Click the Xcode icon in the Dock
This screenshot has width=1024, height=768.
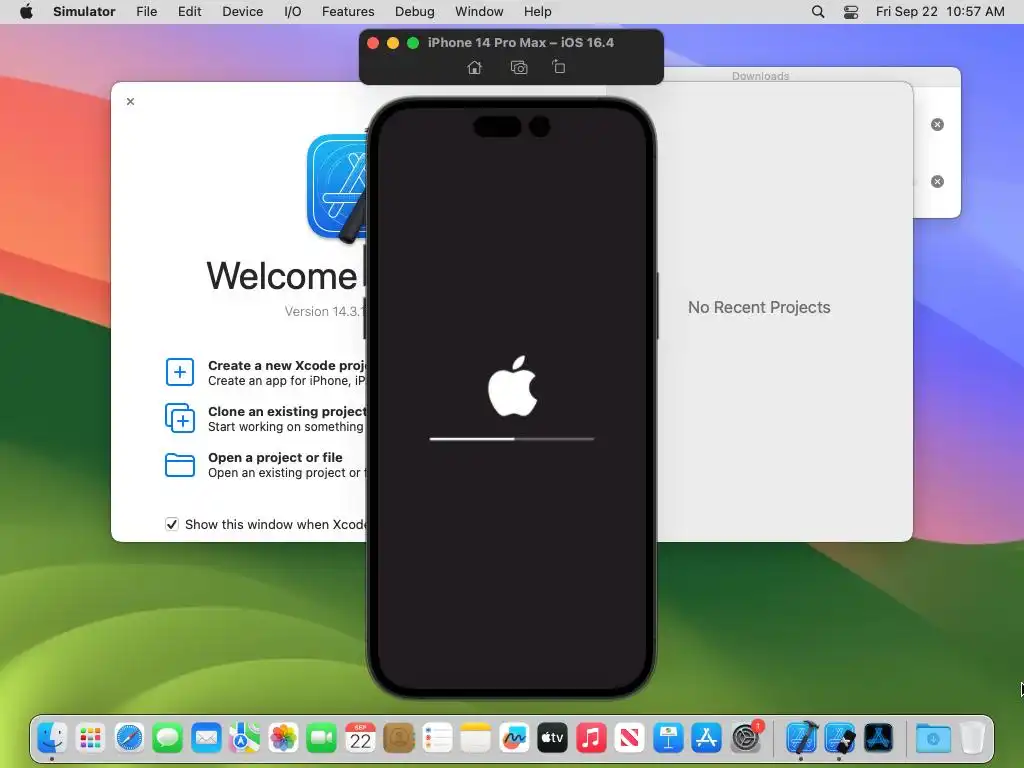tap(801, 738)
